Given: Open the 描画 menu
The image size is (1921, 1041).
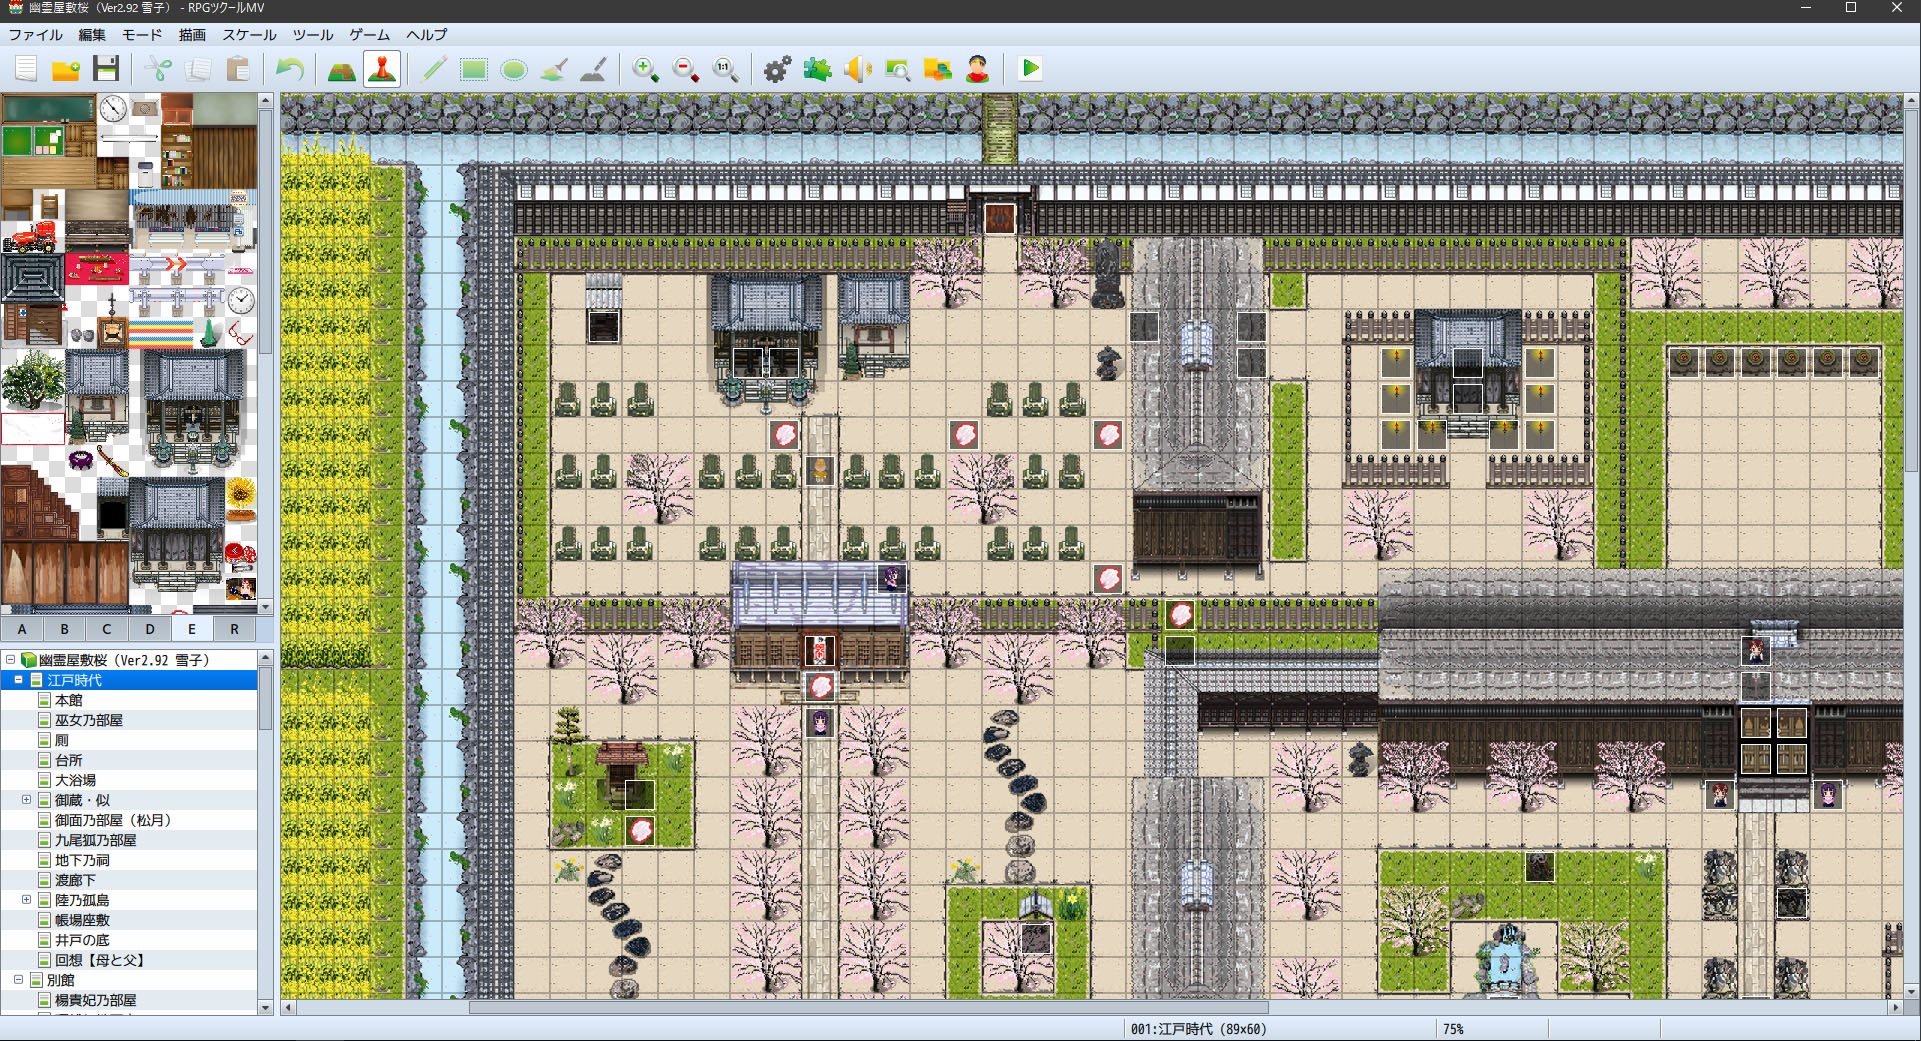Looking at the screenshot, I should point(192,35).
